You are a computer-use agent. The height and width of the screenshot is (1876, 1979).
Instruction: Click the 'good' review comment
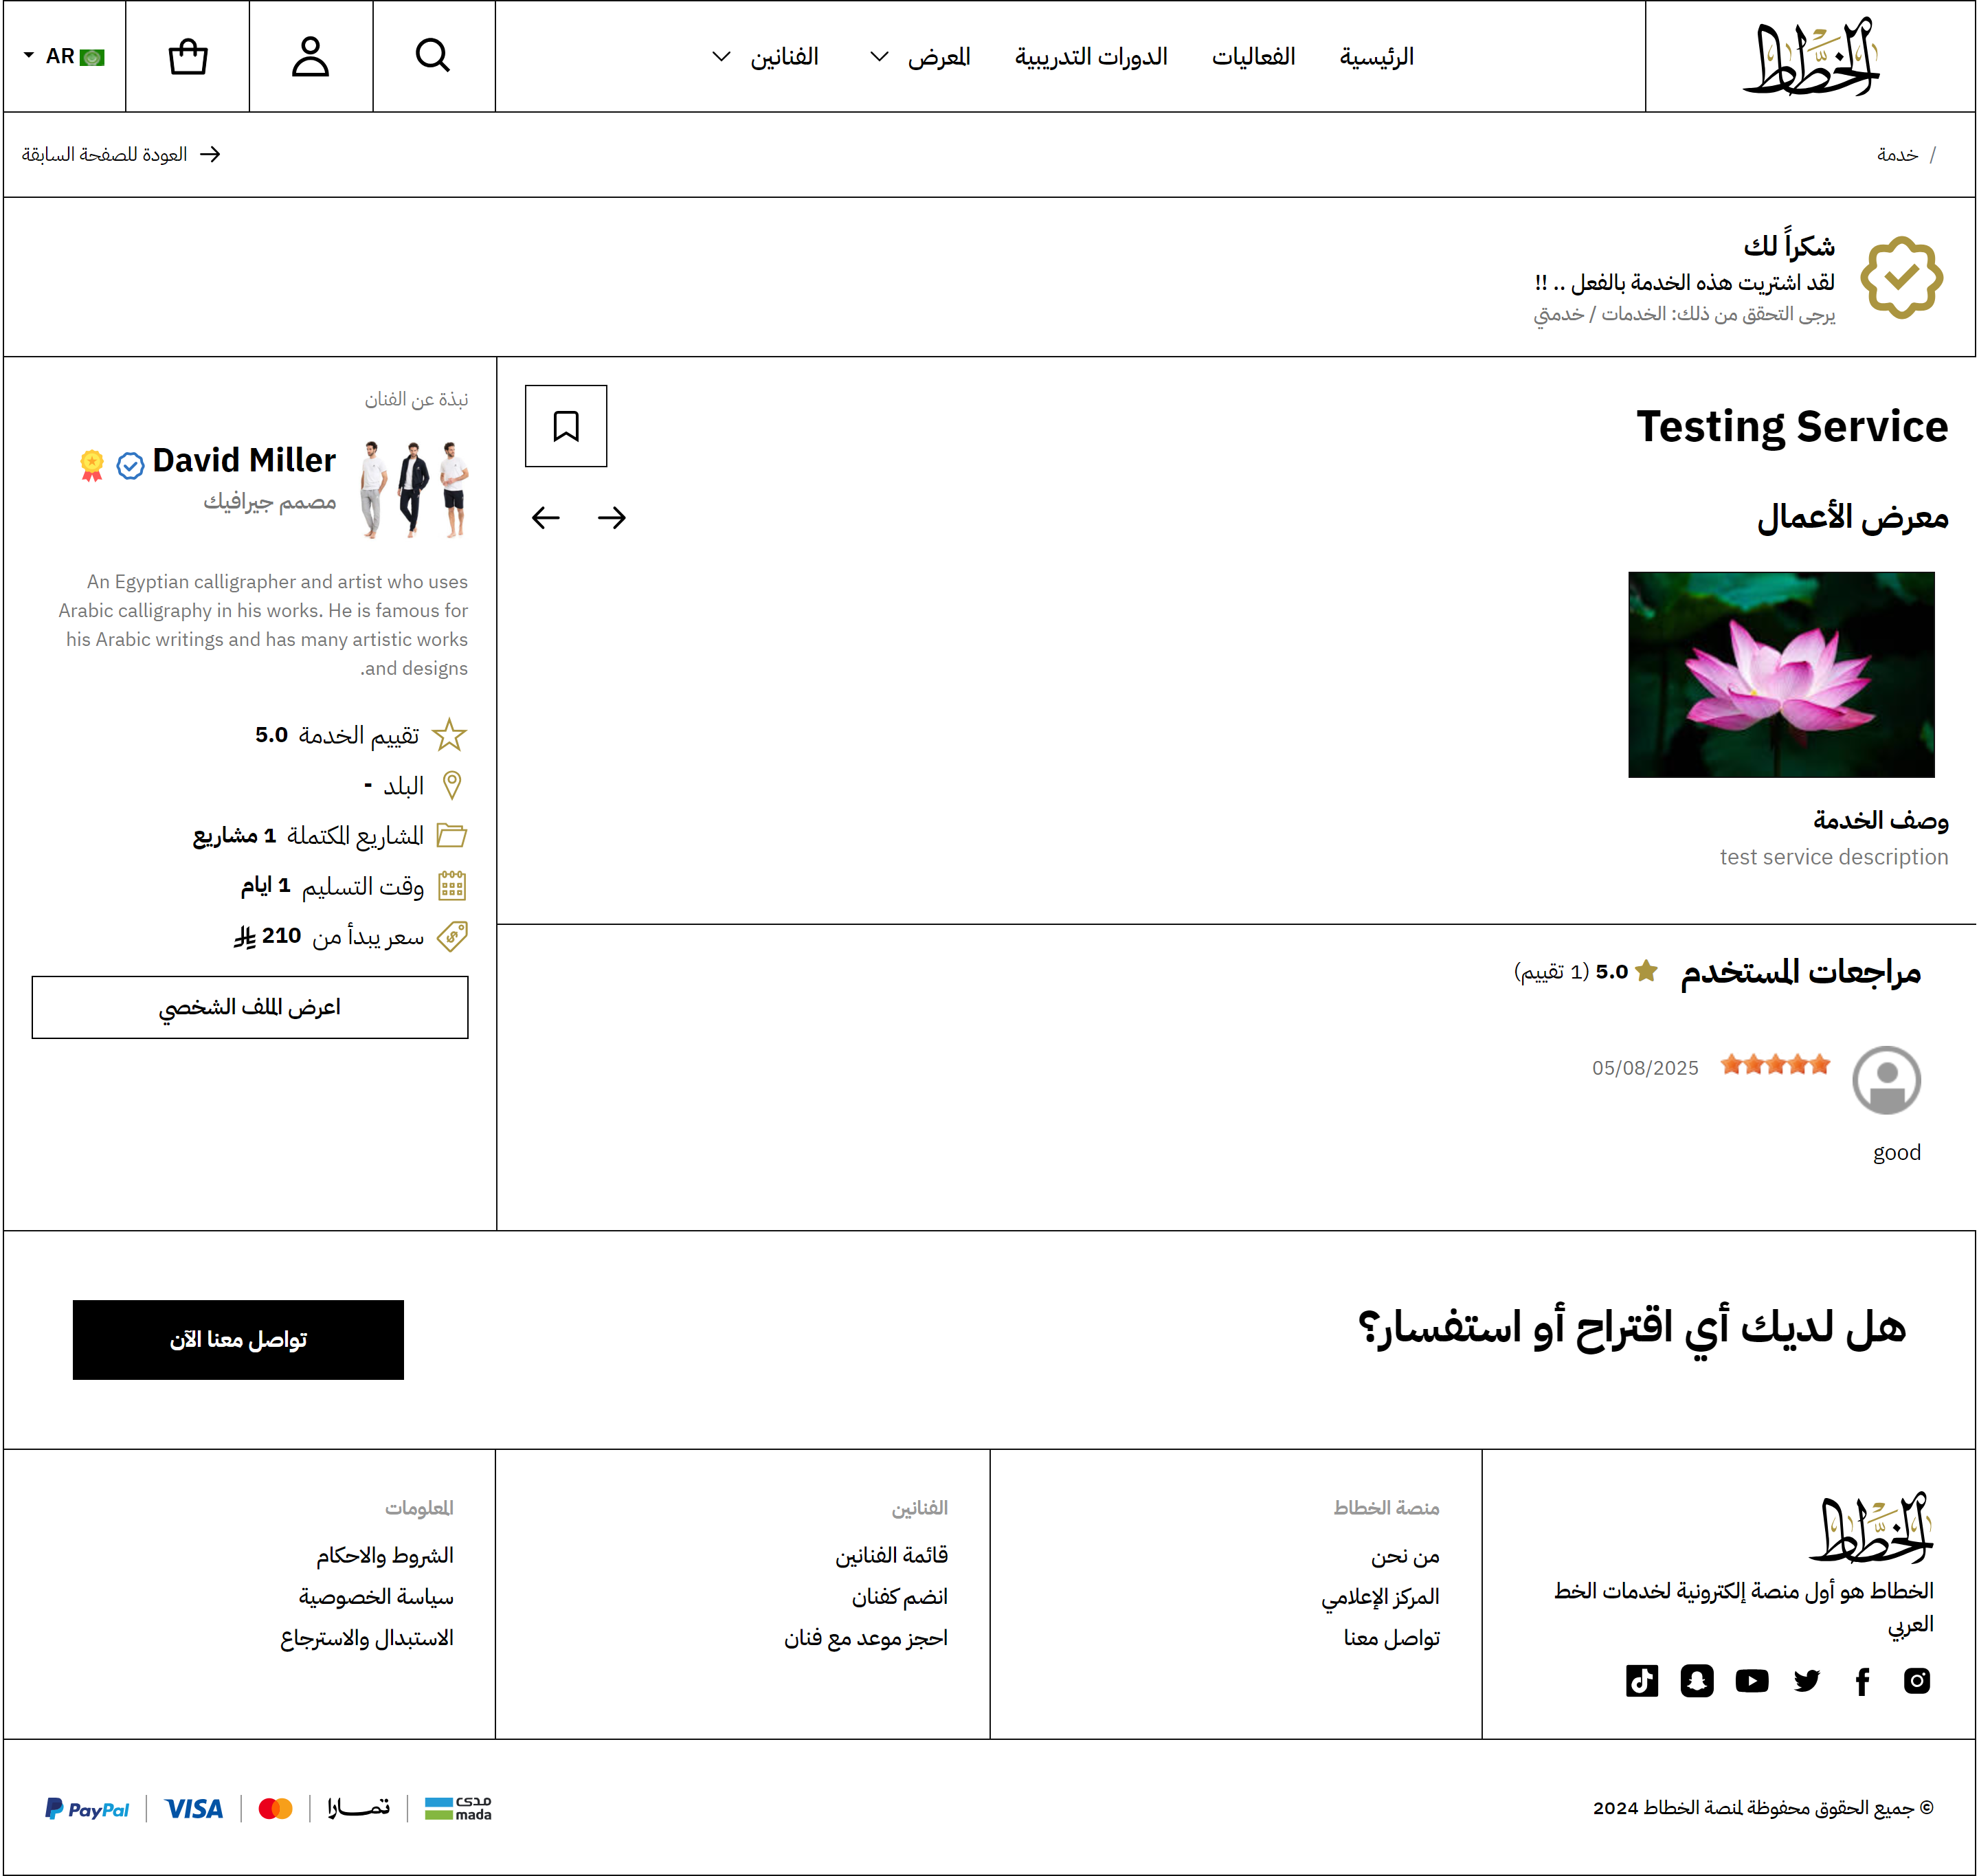(x=1897, y=1153)
